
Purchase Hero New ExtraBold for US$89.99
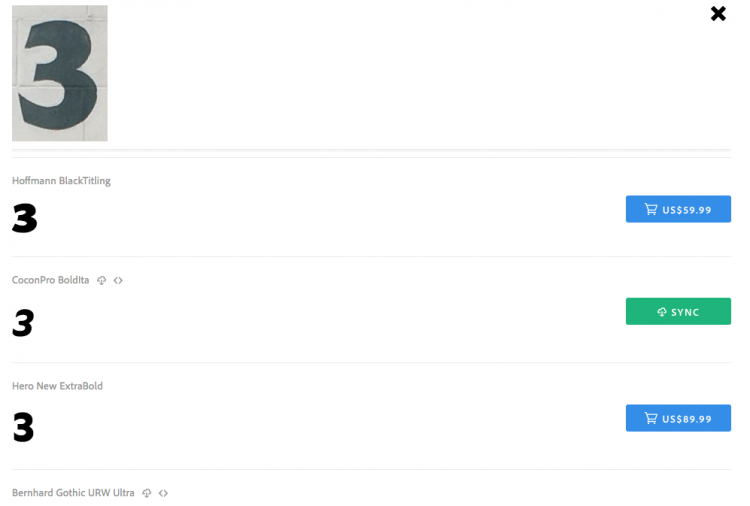click(678, 418)
